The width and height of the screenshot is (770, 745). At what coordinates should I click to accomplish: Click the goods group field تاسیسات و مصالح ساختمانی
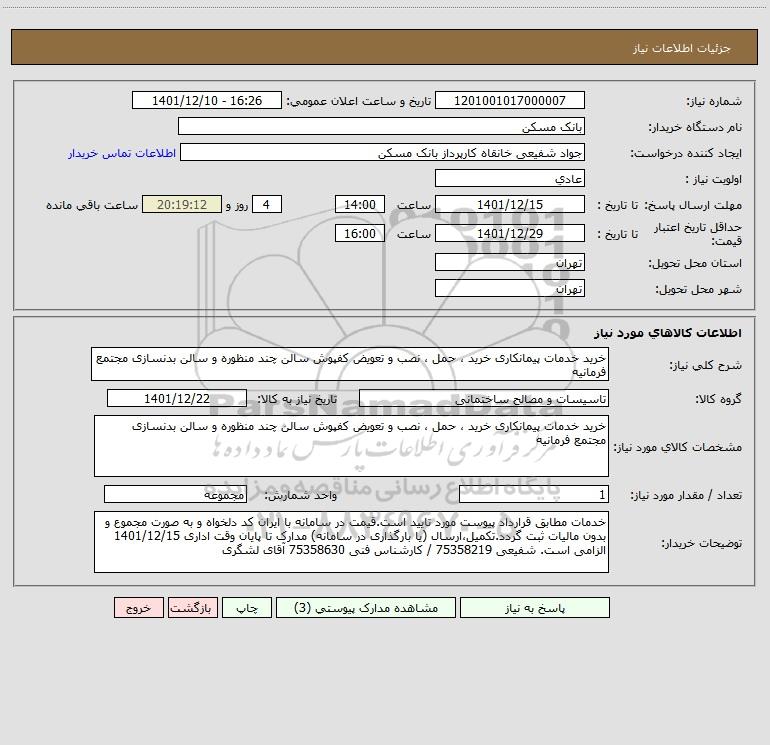pyautogui.click(x=484, y=398)
